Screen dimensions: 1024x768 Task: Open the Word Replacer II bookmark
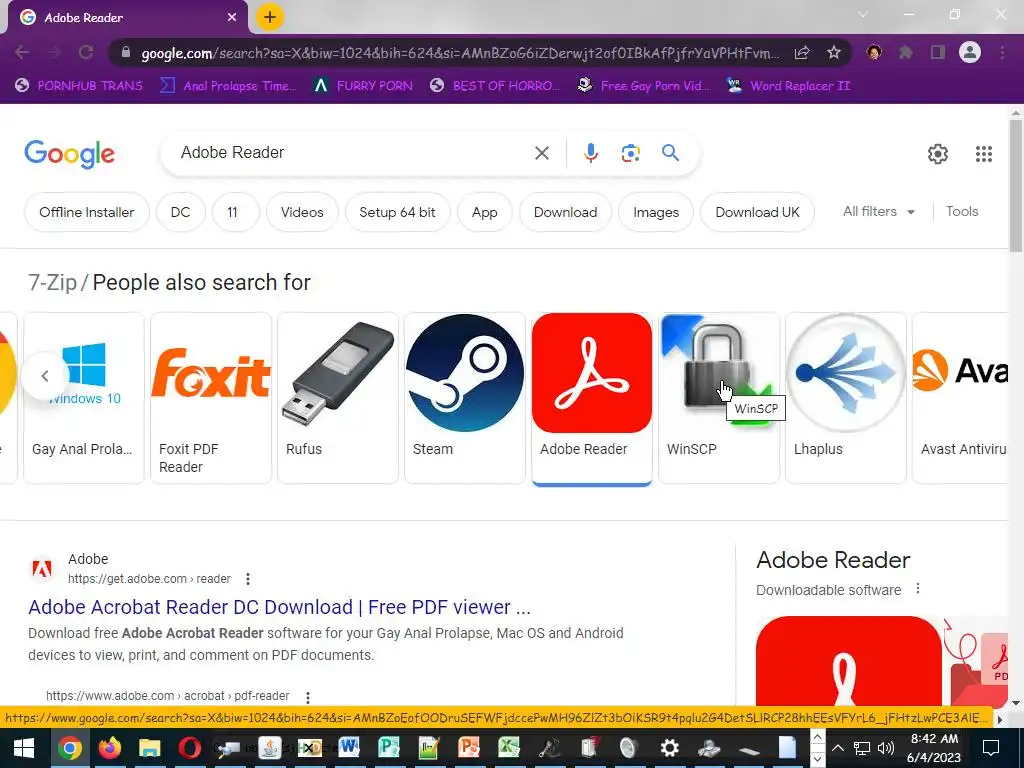(789, 86)
